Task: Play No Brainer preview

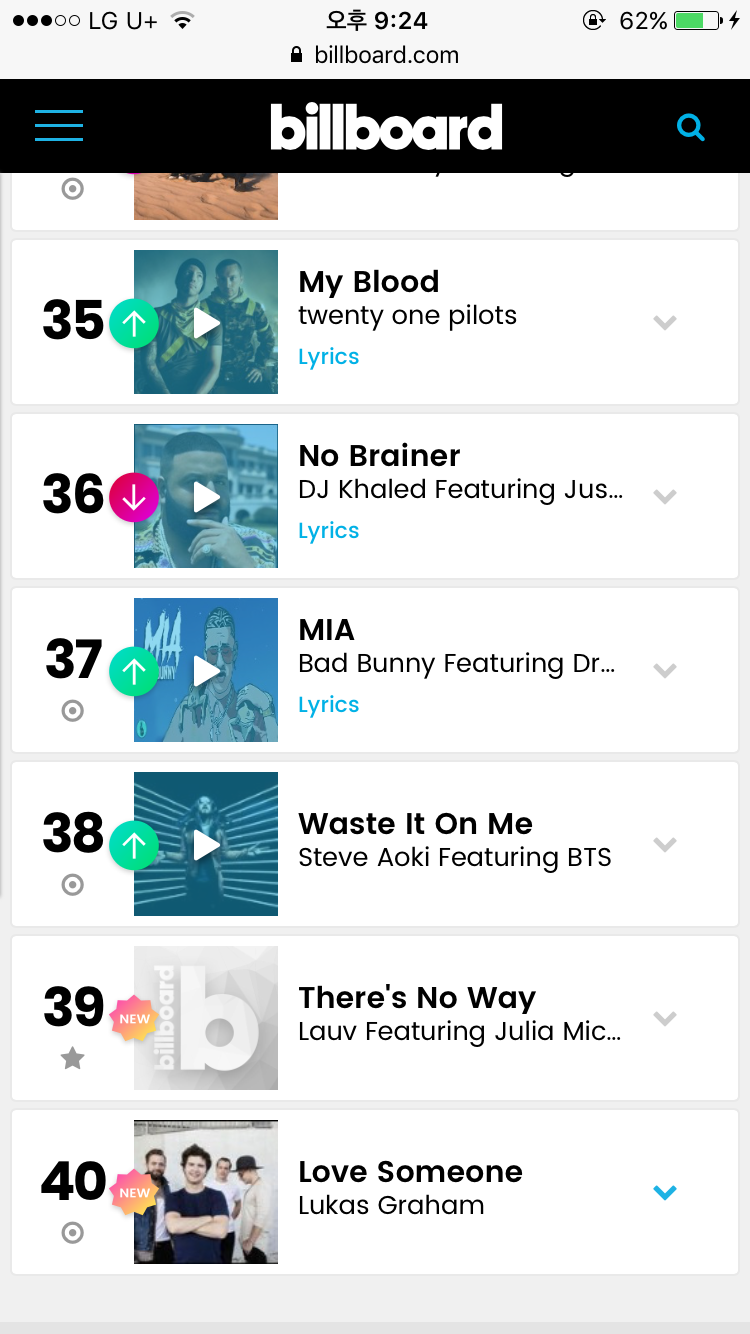Action: [x=207, y=496]
